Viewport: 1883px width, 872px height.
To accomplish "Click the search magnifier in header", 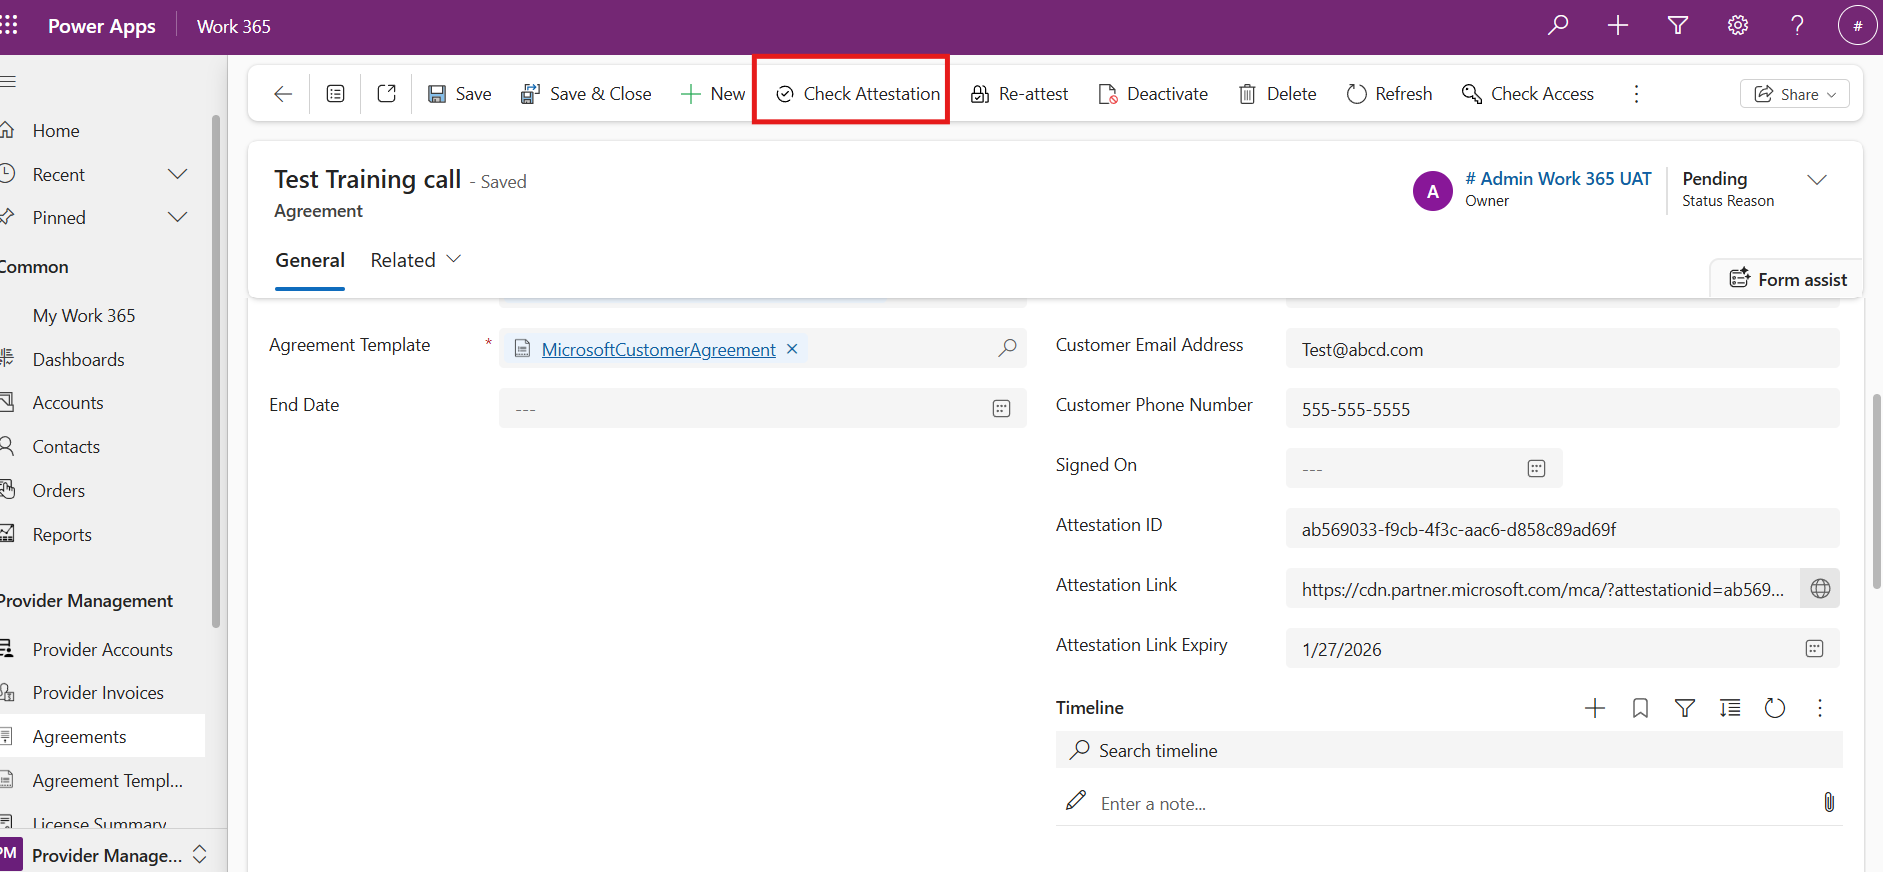I will pyautogui.click(x=1558, y=25).
